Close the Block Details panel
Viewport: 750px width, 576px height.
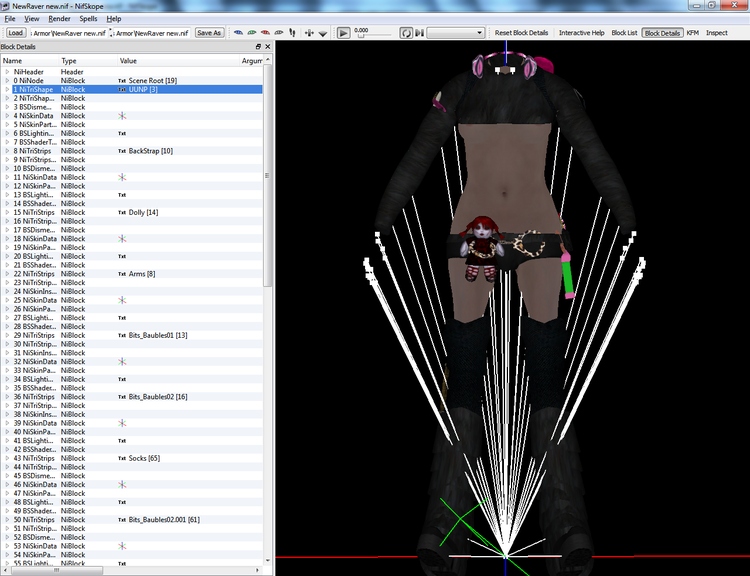(267, 46)
